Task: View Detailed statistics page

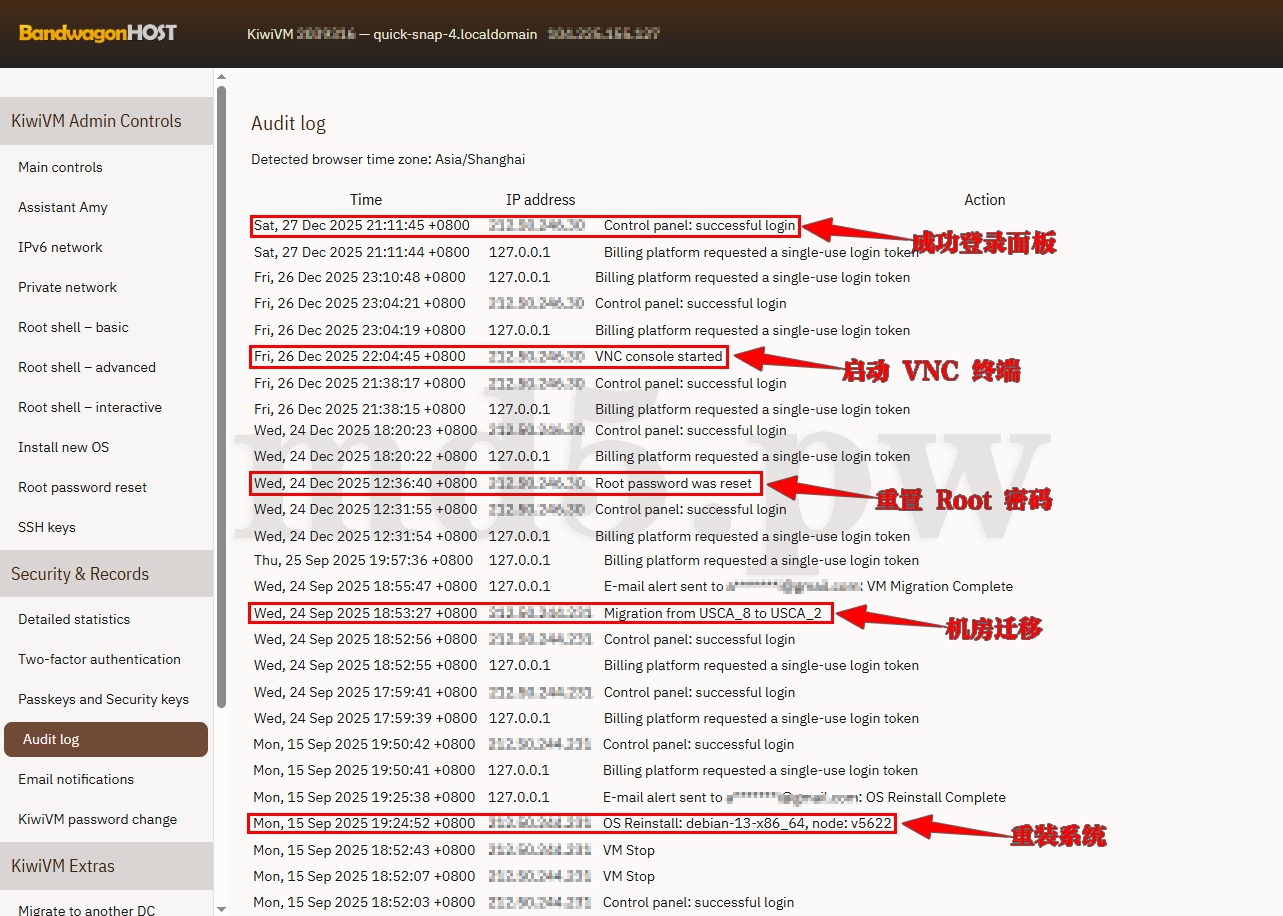Action: [74, 619]
